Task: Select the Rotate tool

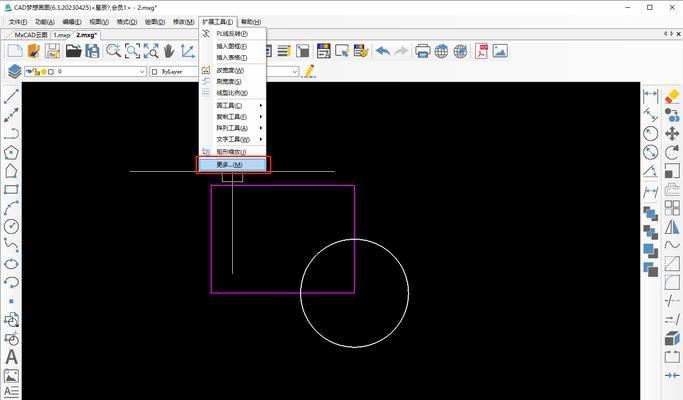Action: click(672, 152)
